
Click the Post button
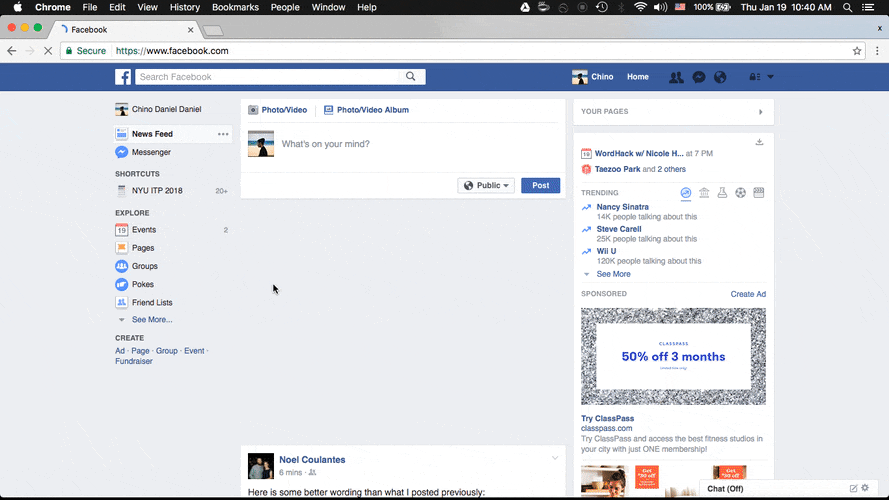[540, 185]
